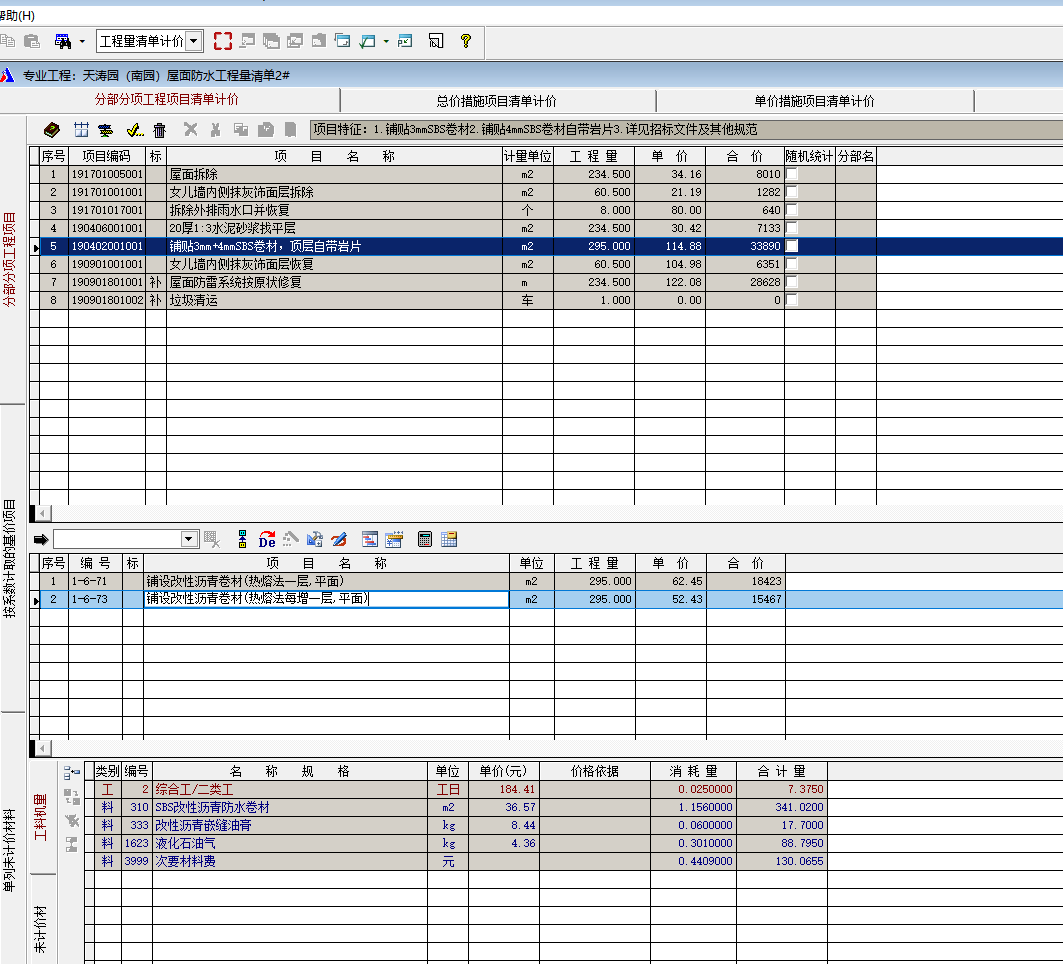1063x964 pixels.
Task: Click the 价格依据 column header
Action: tap(595, 771)
